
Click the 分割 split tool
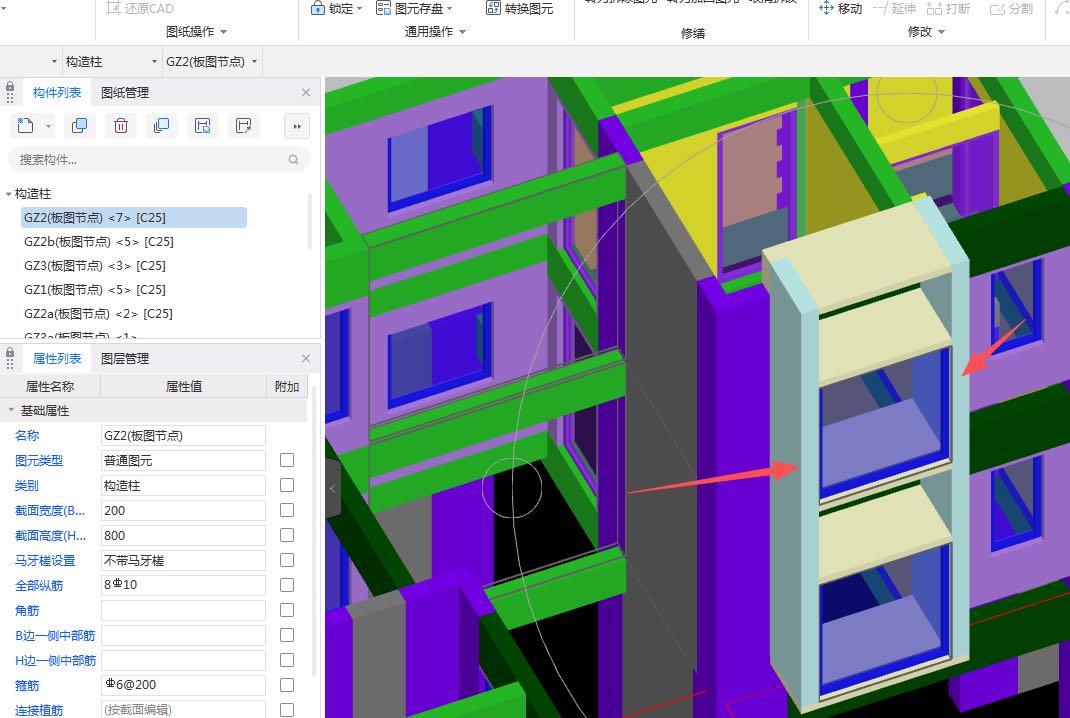coord(1011,8)
